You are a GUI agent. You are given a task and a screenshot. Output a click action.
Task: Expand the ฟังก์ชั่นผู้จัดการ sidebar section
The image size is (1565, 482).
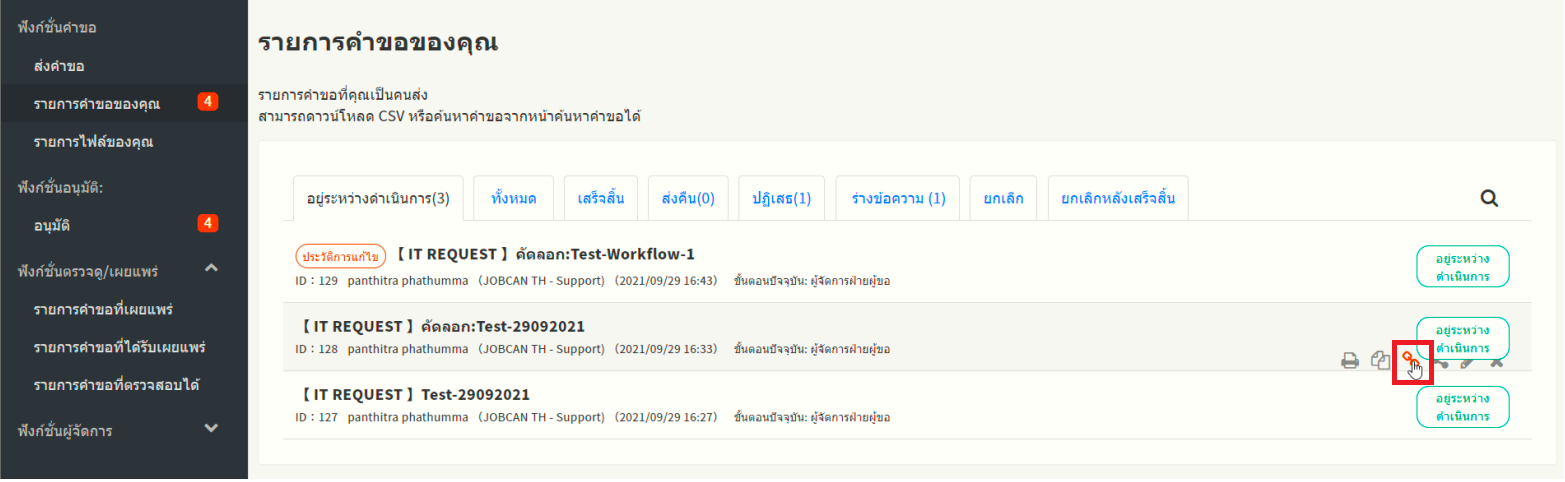211,428
